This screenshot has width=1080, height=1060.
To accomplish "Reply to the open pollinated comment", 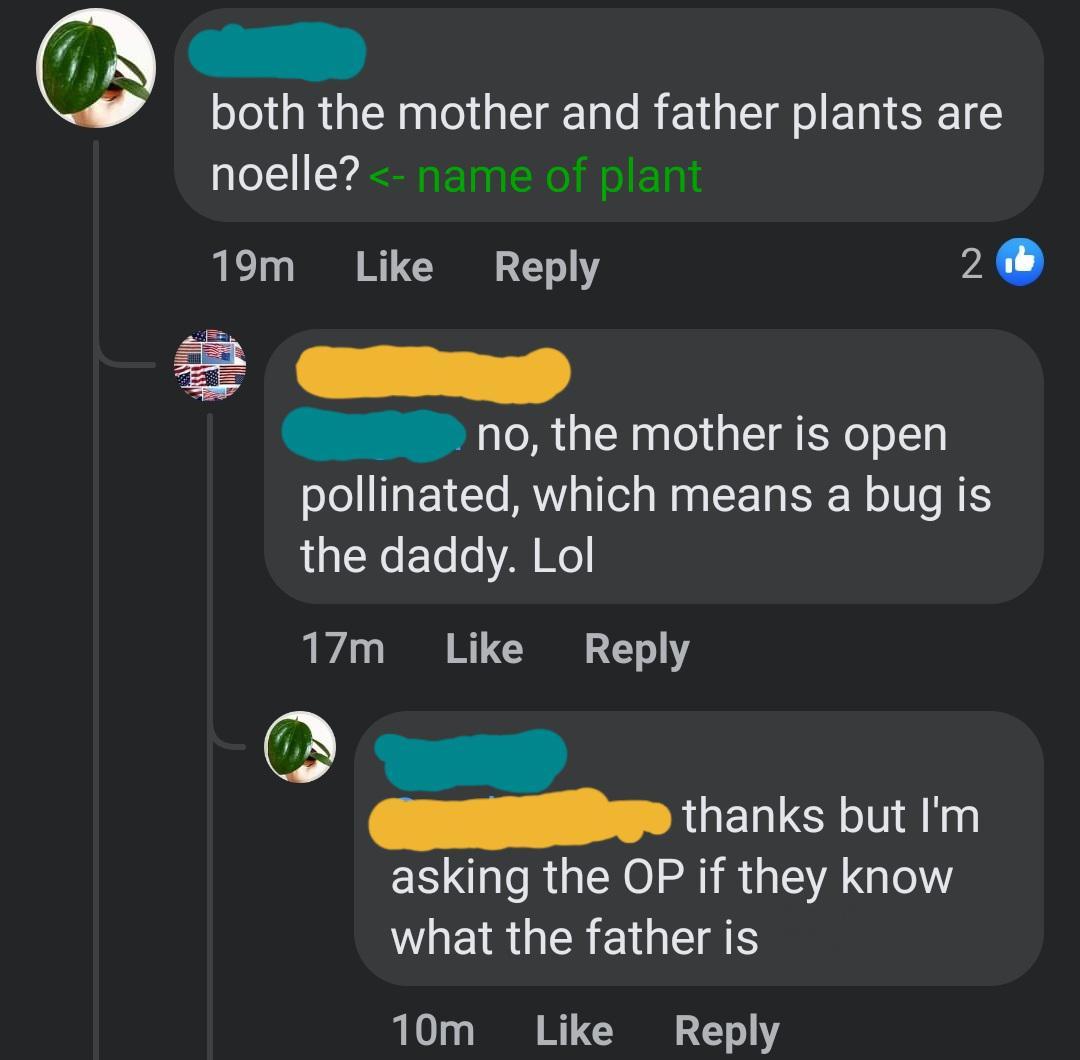I will pyautogui.click(x=637, y=648).
